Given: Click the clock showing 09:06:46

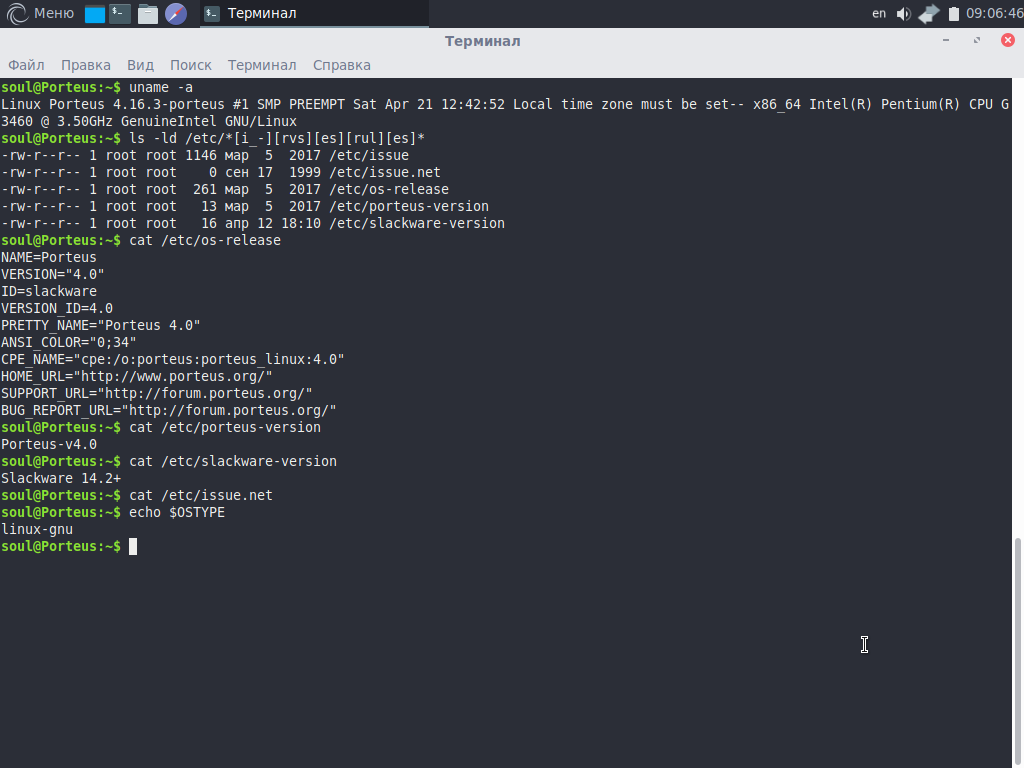Looking at the screenshot, I should tap(995, 13).
